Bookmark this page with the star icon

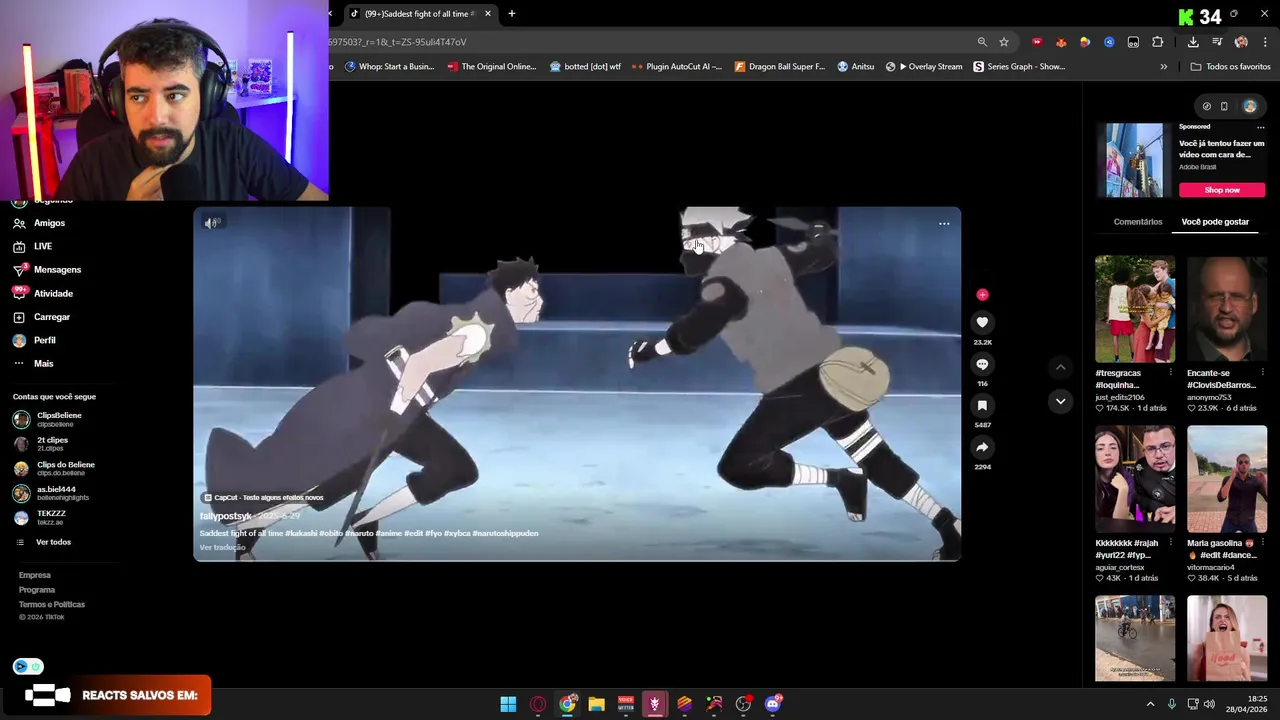(1004, 42)
